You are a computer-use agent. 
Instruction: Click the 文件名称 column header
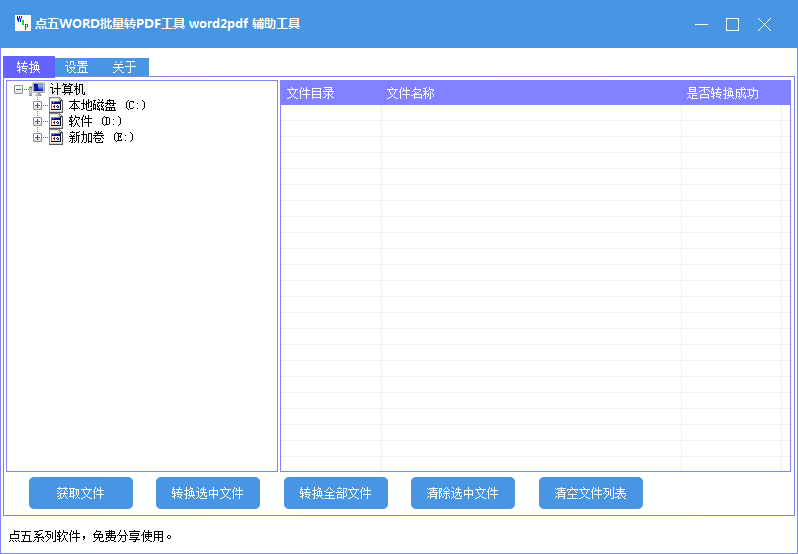(531, 93)
